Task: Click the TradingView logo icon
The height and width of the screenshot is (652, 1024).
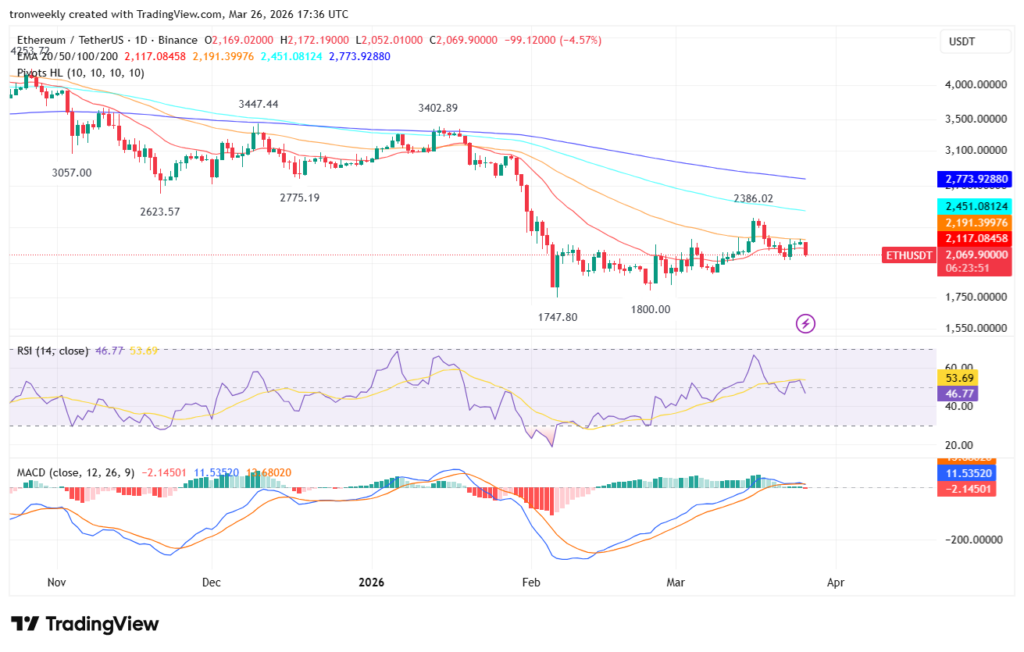Action: (25, 624)
